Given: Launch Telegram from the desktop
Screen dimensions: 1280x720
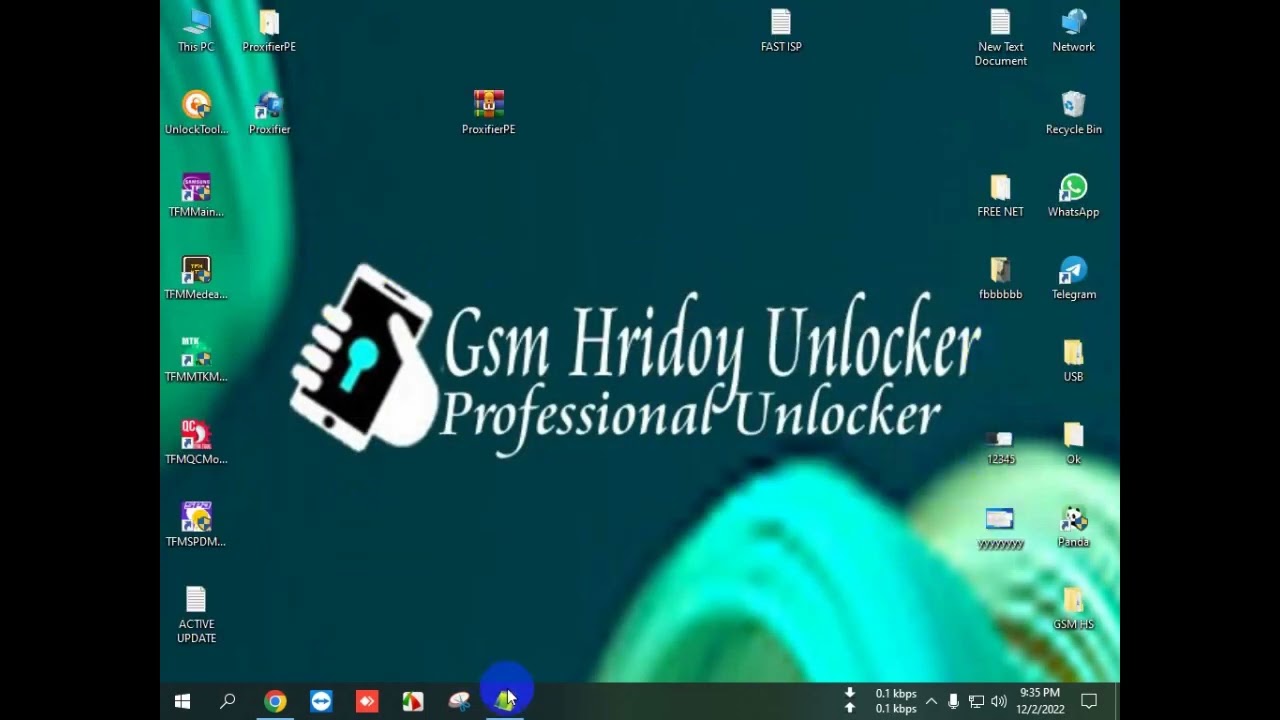Looking at the screenshot, I should tap(1073, 277).
